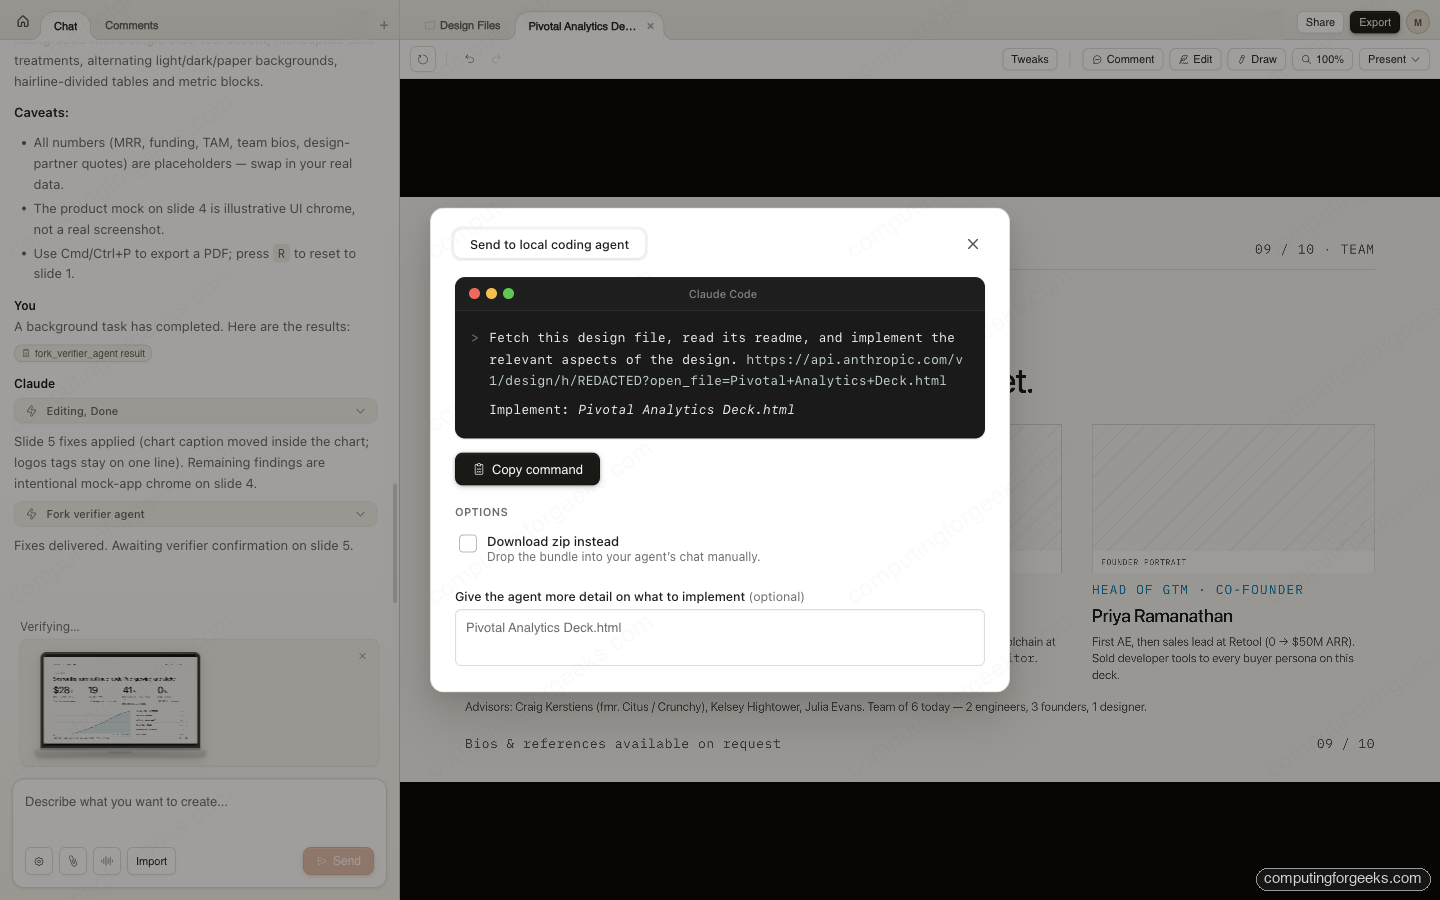Screen dimensions: 1440x900
Task: Enable the Download zip instead checkbox
Action: [x=467, y=543]
